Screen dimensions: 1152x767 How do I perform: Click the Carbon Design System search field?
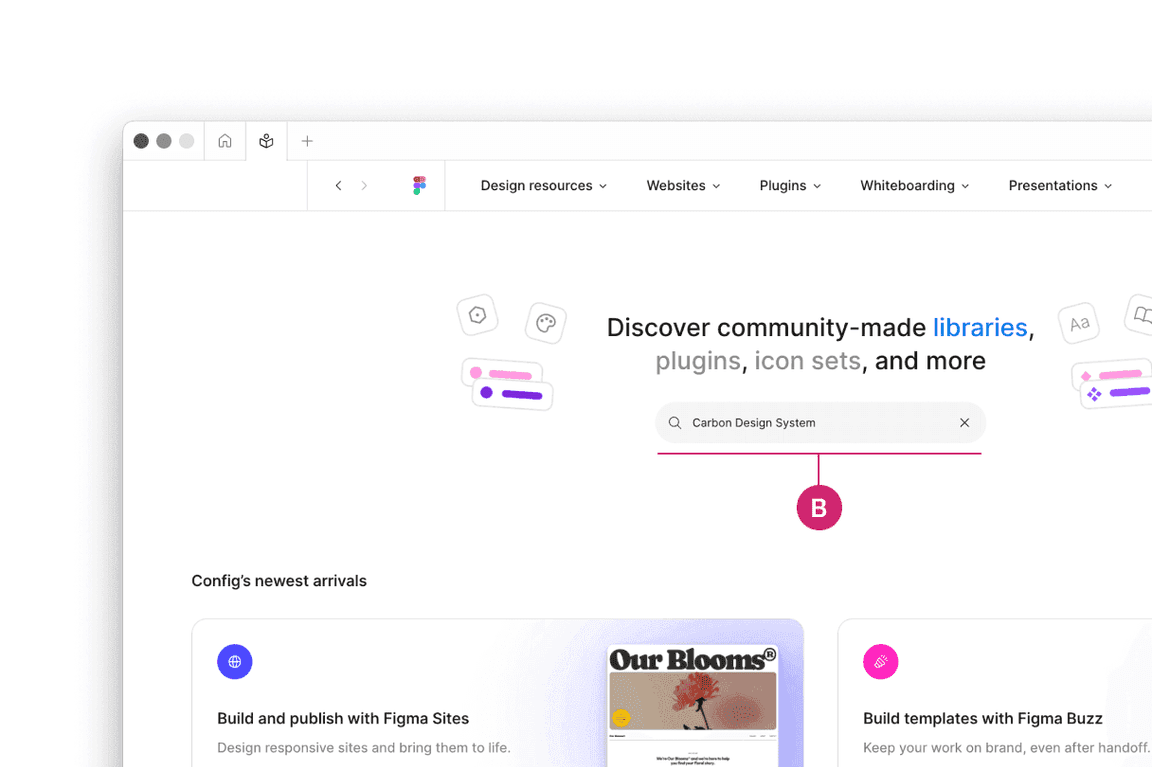[x=815, y=423]
